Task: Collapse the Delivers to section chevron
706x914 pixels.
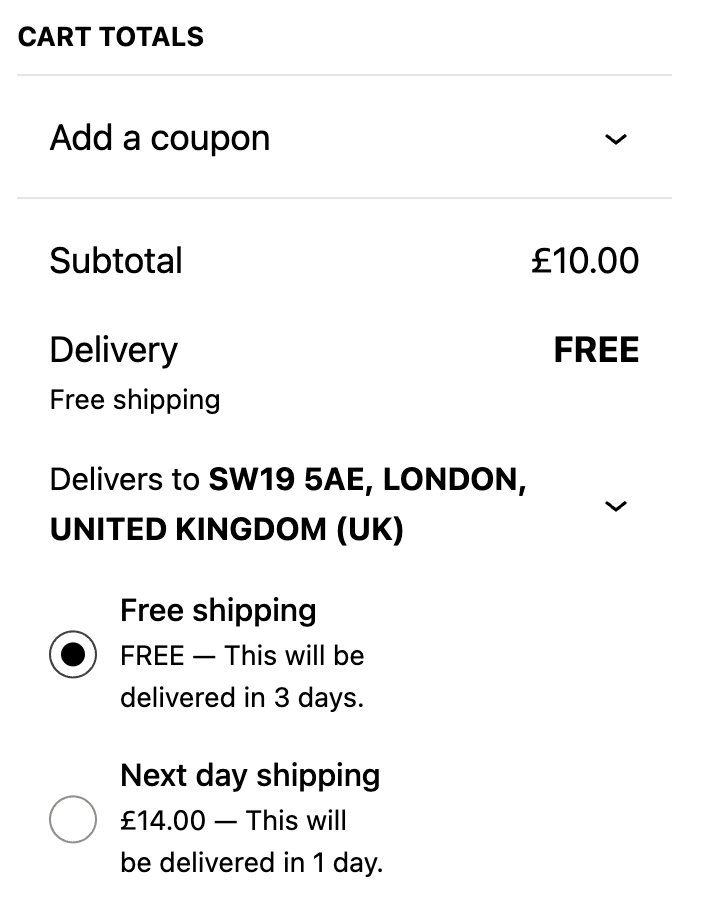Action: click(x=616, y=505)
